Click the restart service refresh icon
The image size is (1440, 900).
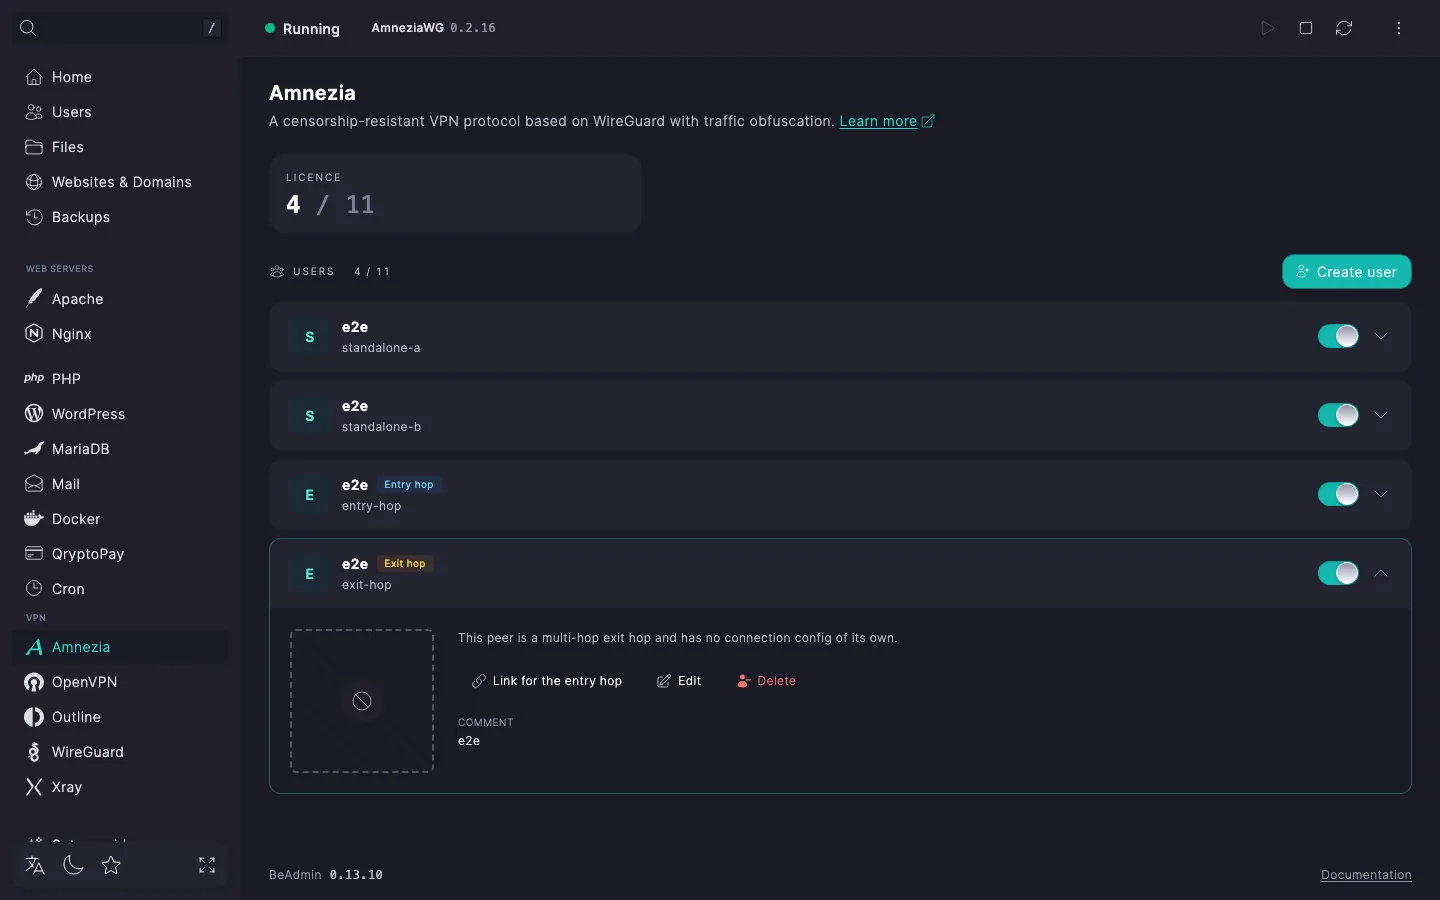click(x=1344, y=28)
